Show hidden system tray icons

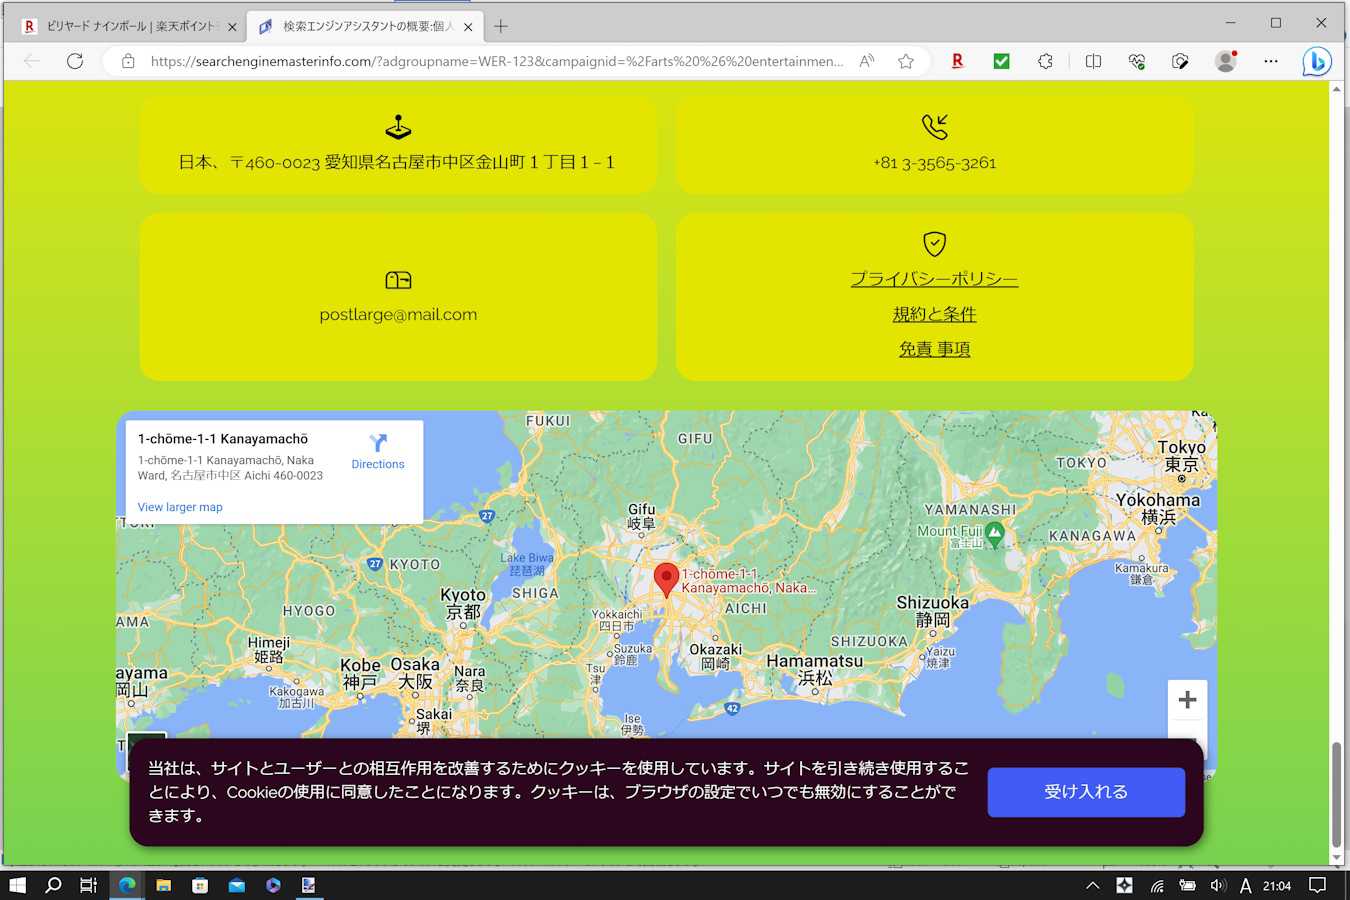coord(1092,885)
